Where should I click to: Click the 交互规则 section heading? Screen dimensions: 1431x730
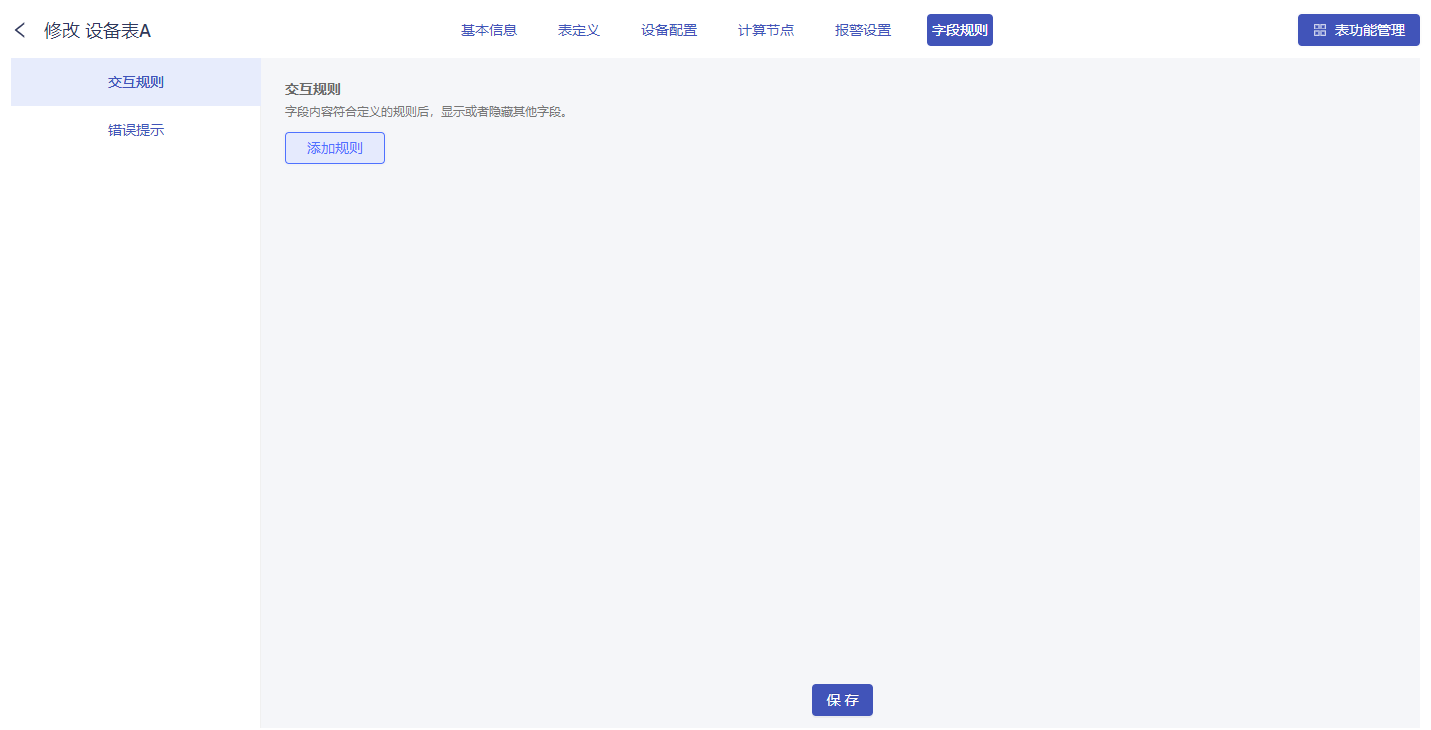point(313,89)
